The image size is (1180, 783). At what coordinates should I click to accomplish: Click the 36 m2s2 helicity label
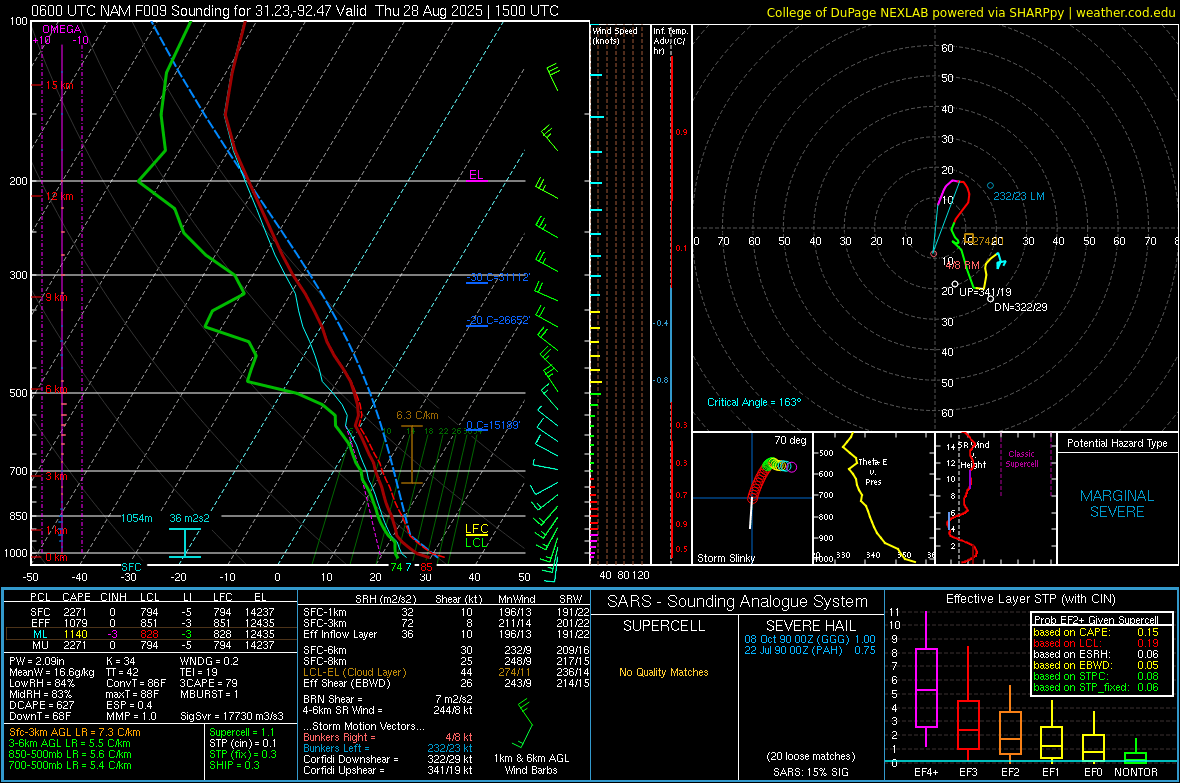click(x=190, y=518)
